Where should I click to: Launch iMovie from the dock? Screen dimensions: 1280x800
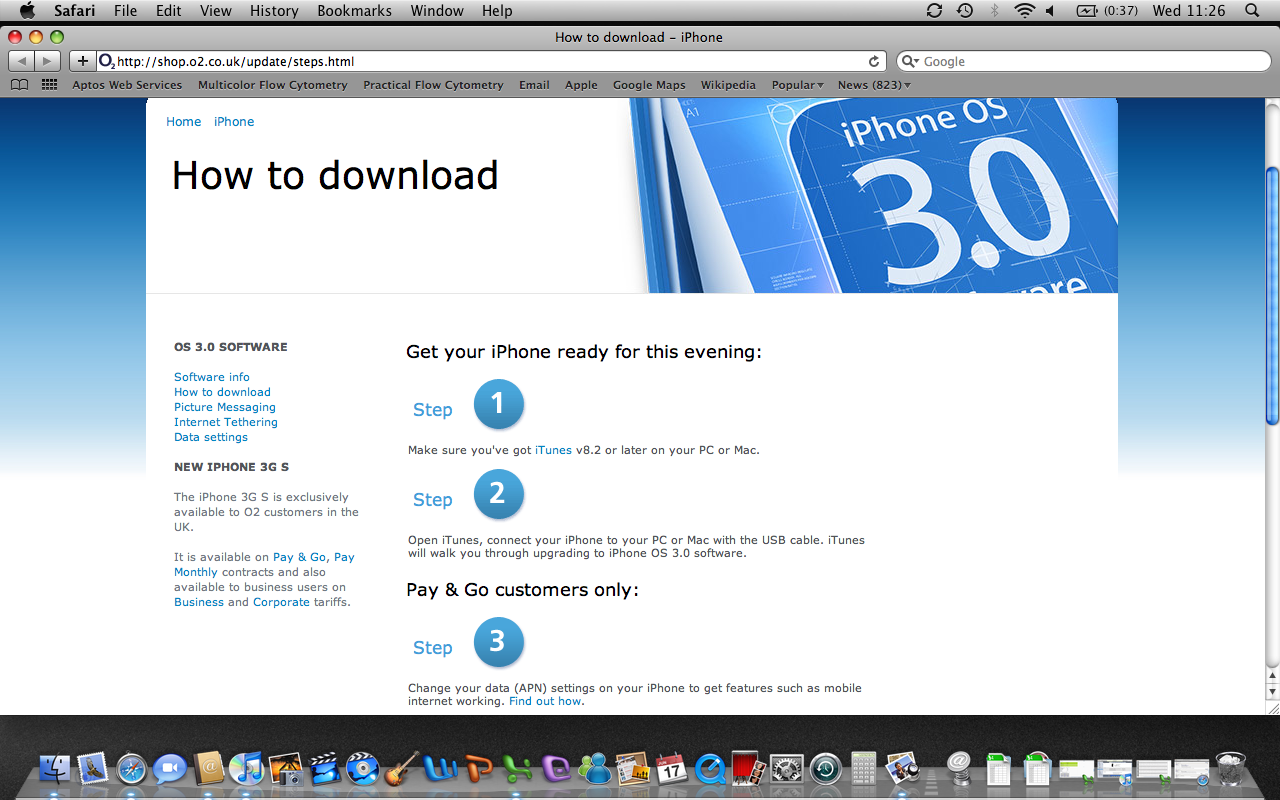(x=324, y=769)
